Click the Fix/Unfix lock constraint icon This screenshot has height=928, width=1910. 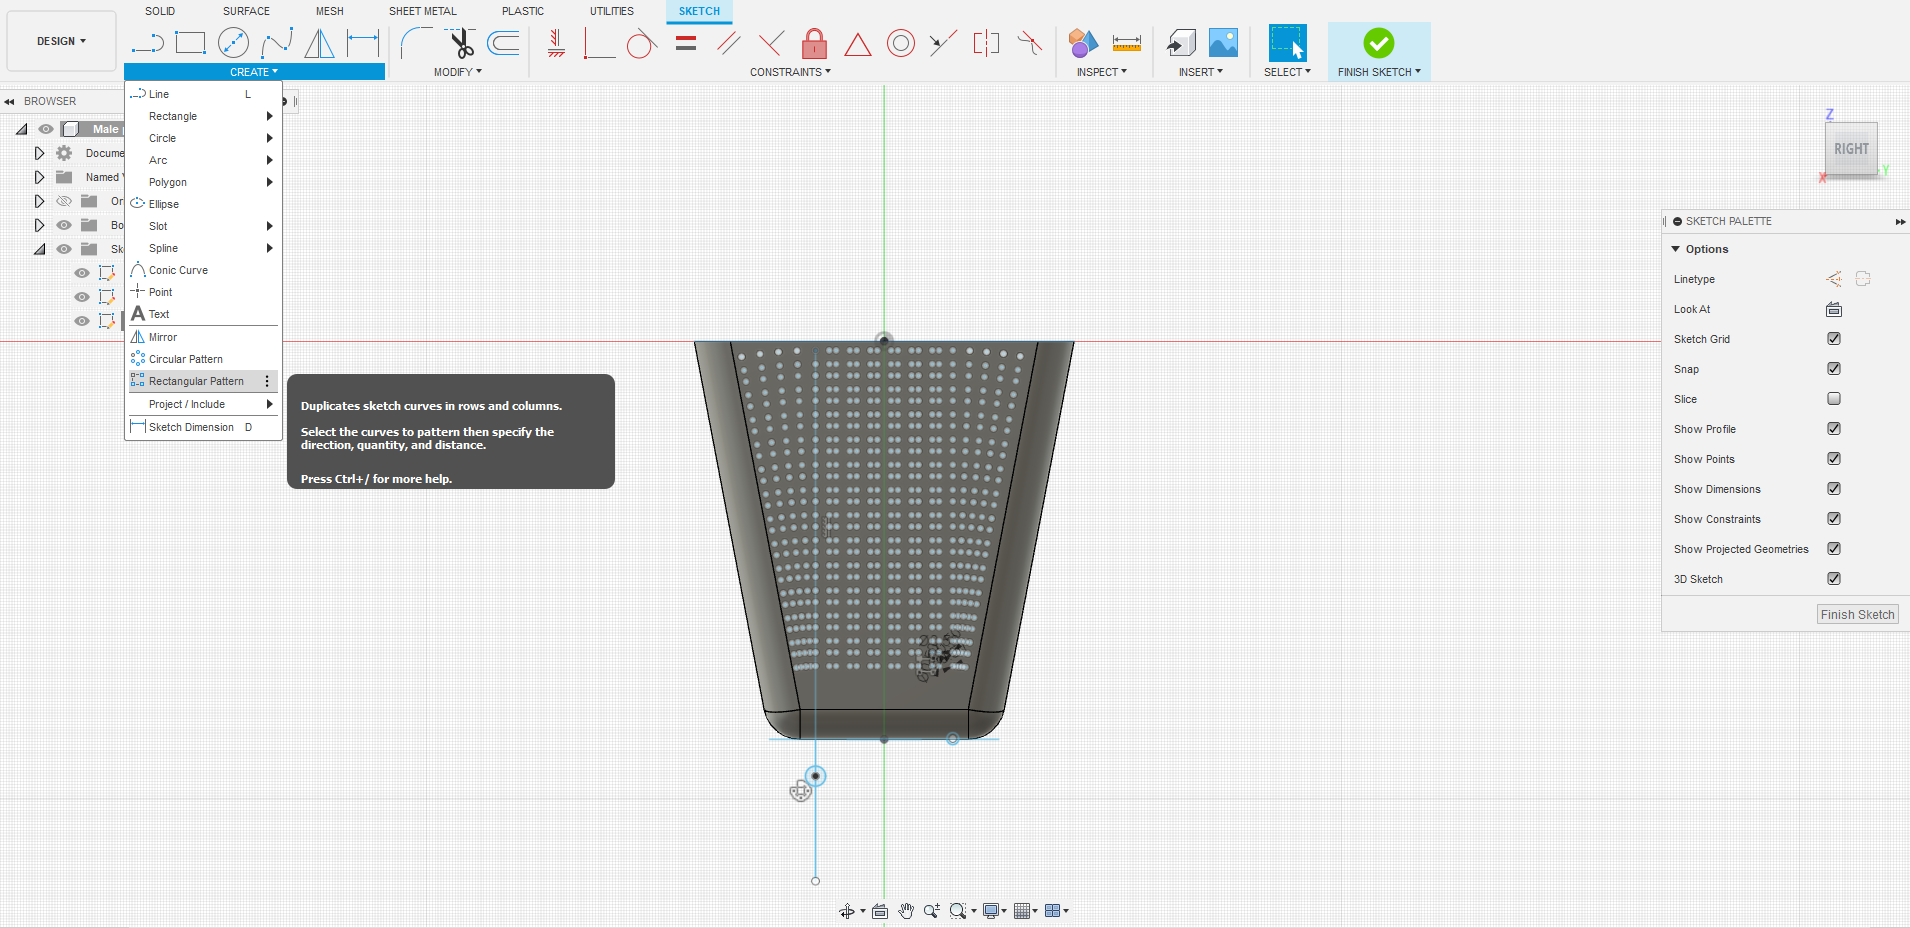[x=814, y=43]
